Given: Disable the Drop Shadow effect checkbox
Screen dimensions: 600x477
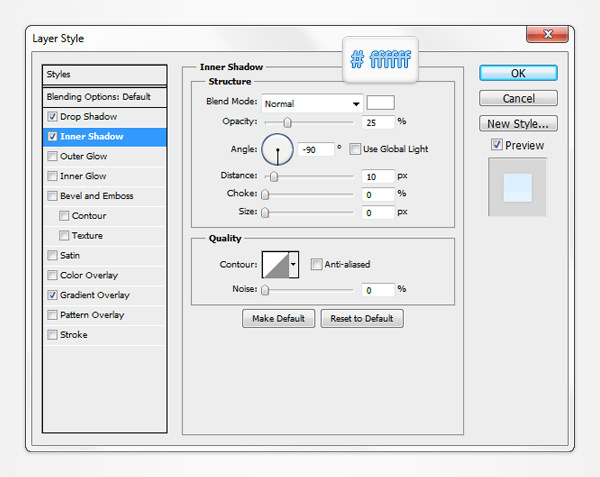Looking at the screenshot, I should pos(52,117).
